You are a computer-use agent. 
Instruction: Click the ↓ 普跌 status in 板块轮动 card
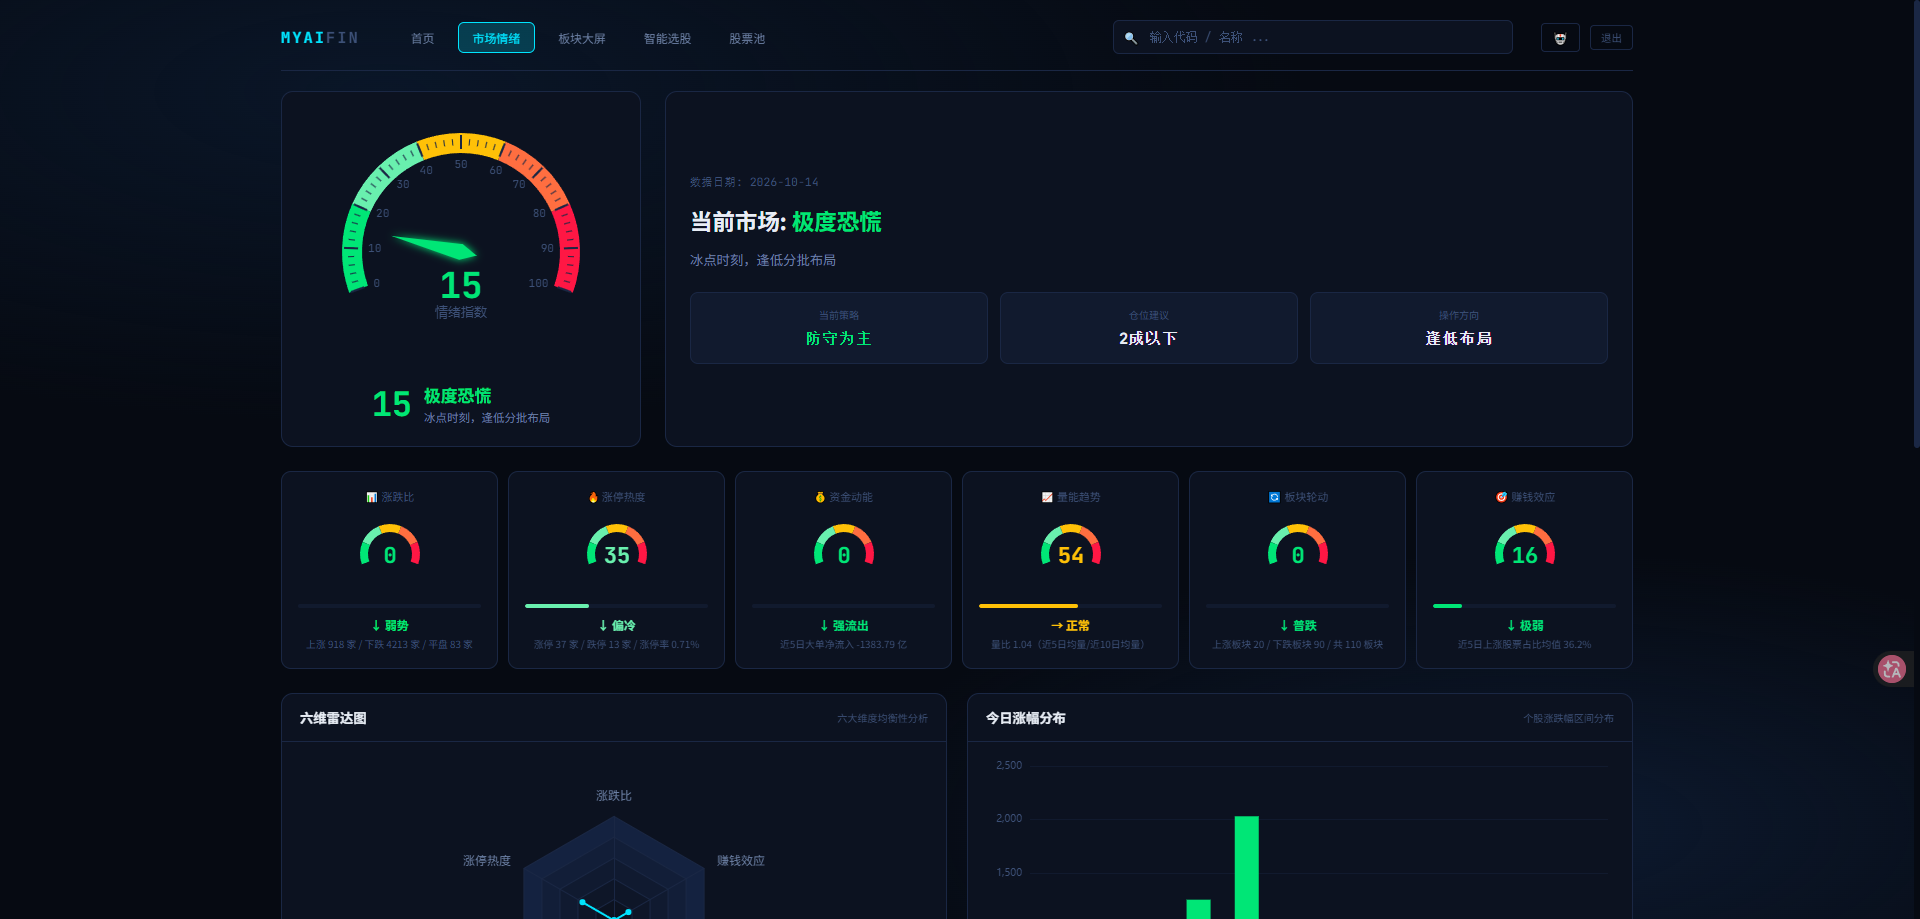click(1298, 626)
